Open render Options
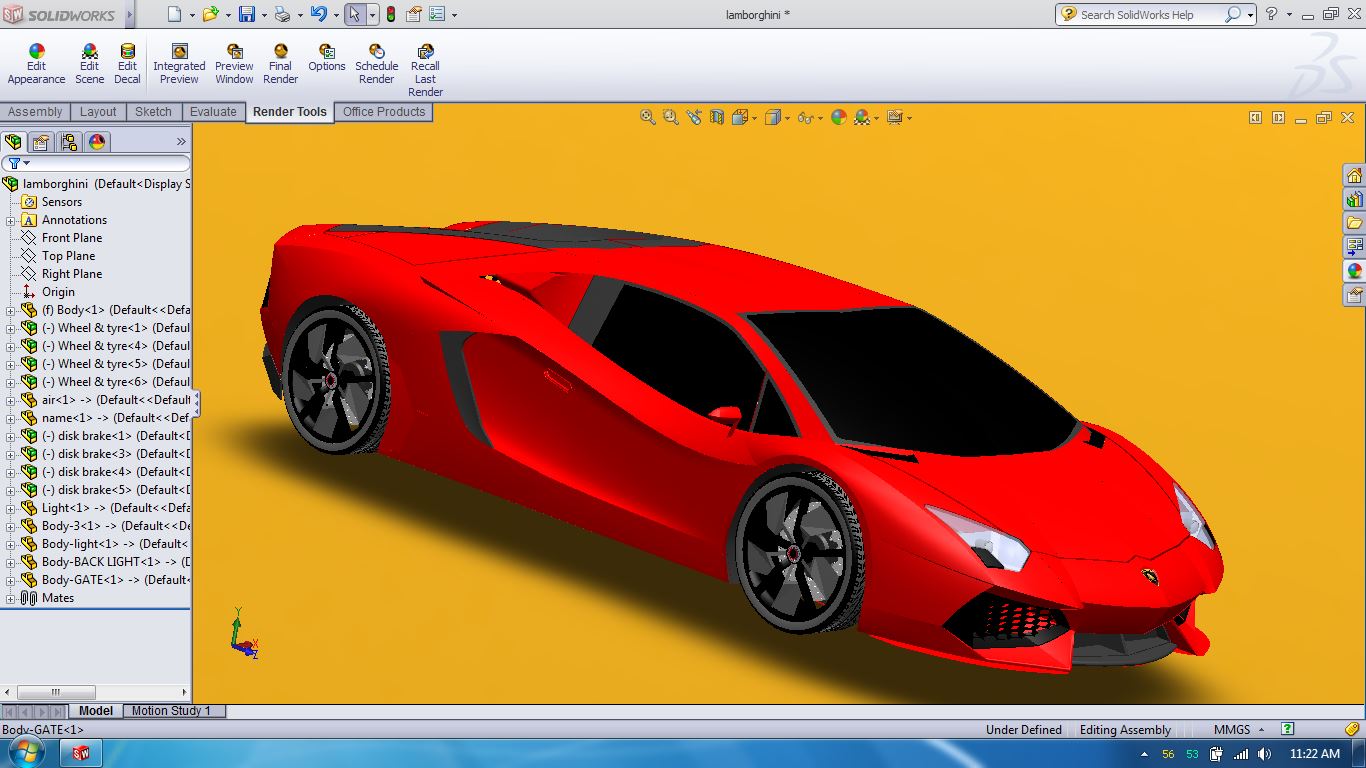Screen dimensions: 1366x768 (x=327, y=58)
